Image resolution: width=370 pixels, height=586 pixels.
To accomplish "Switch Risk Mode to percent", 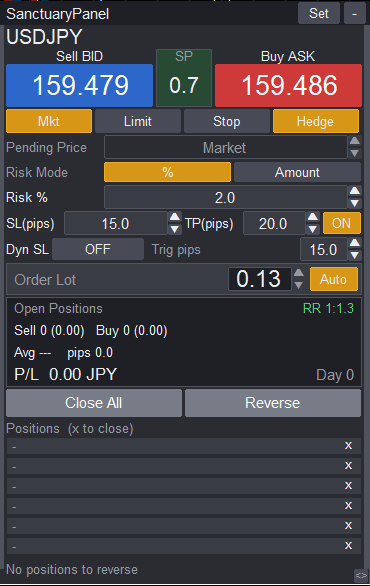I will [x=167, y=172].
